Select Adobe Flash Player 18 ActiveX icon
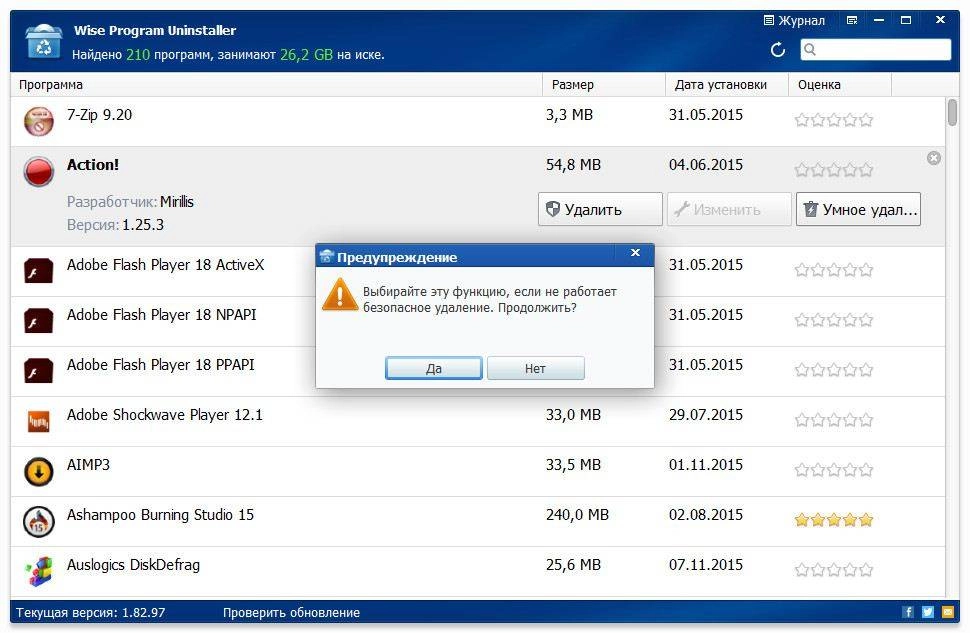The image size is (970, 633). (38, 271)
